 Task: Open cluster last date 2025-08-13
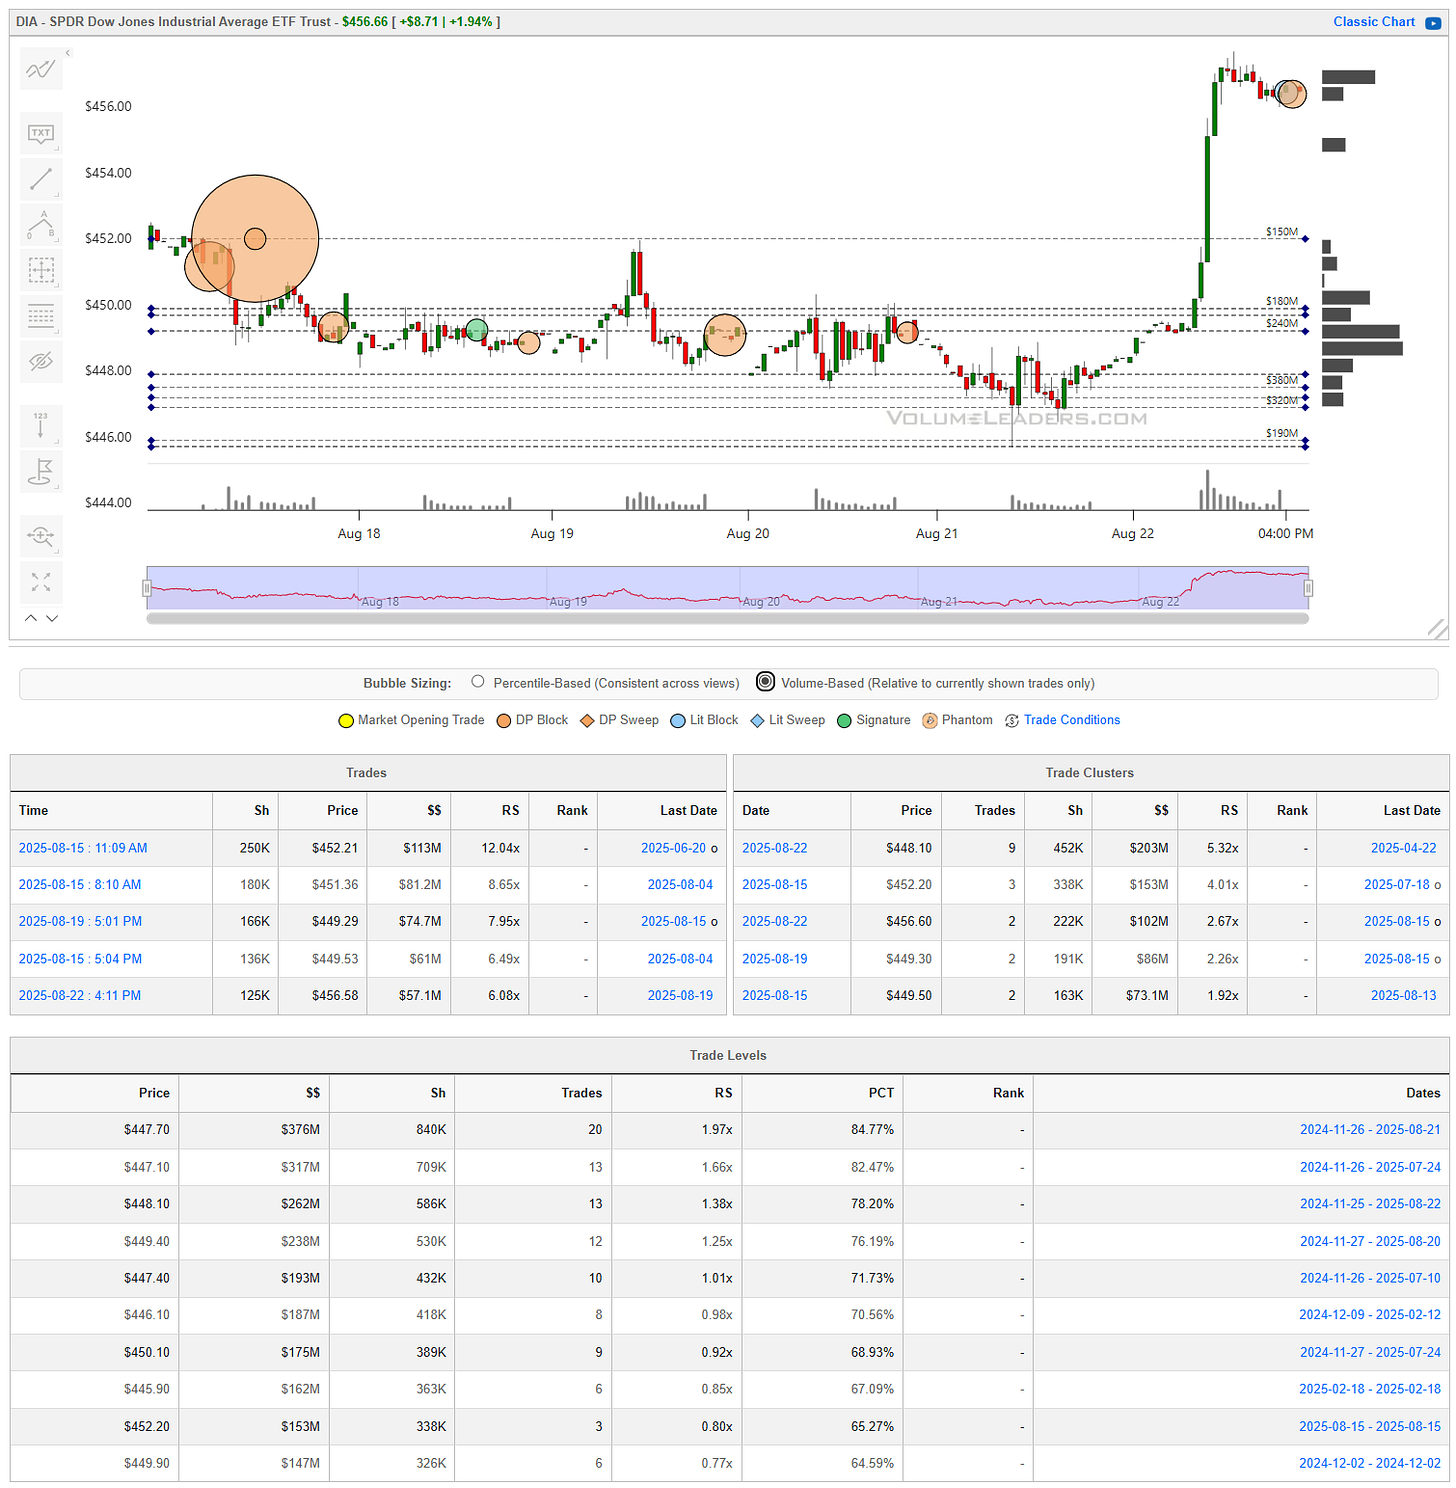click(1403, 995)
